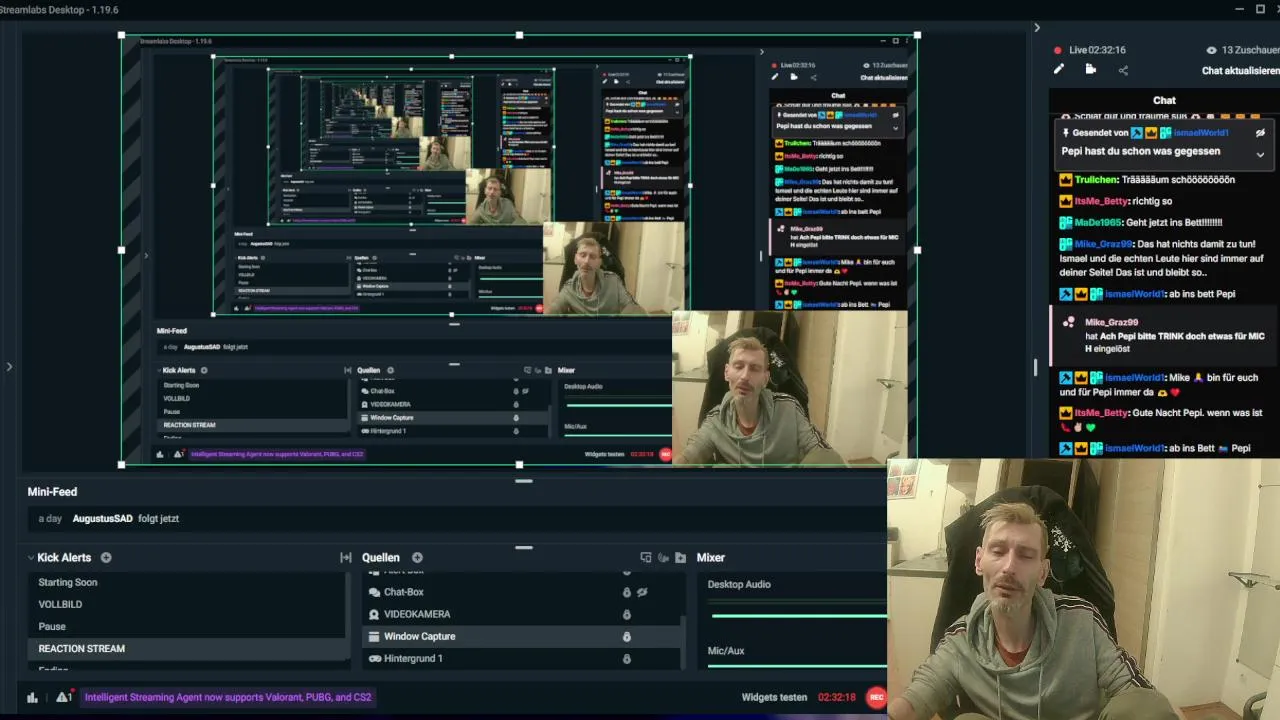Click the Mike_Graz99 redemption reward icon
This screenshot has height=720, width=1280.
point(1069,322)
